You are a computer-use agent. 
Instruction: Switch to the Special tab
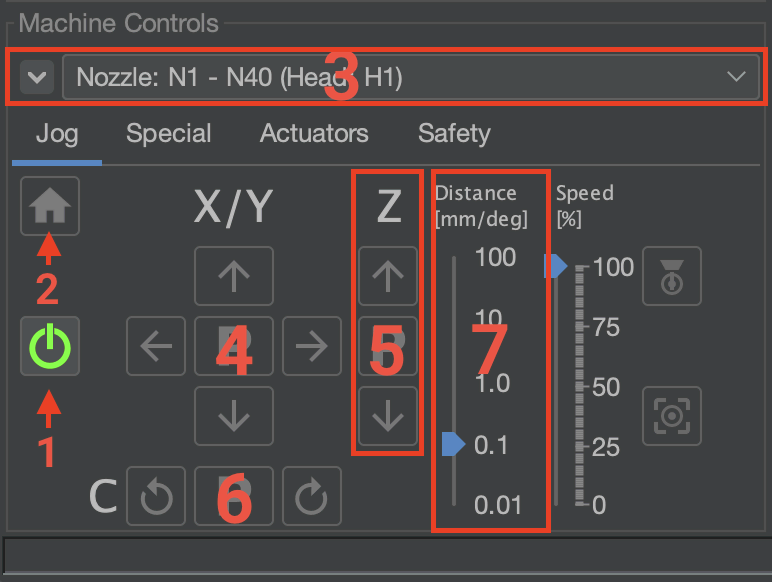point(168,134)
